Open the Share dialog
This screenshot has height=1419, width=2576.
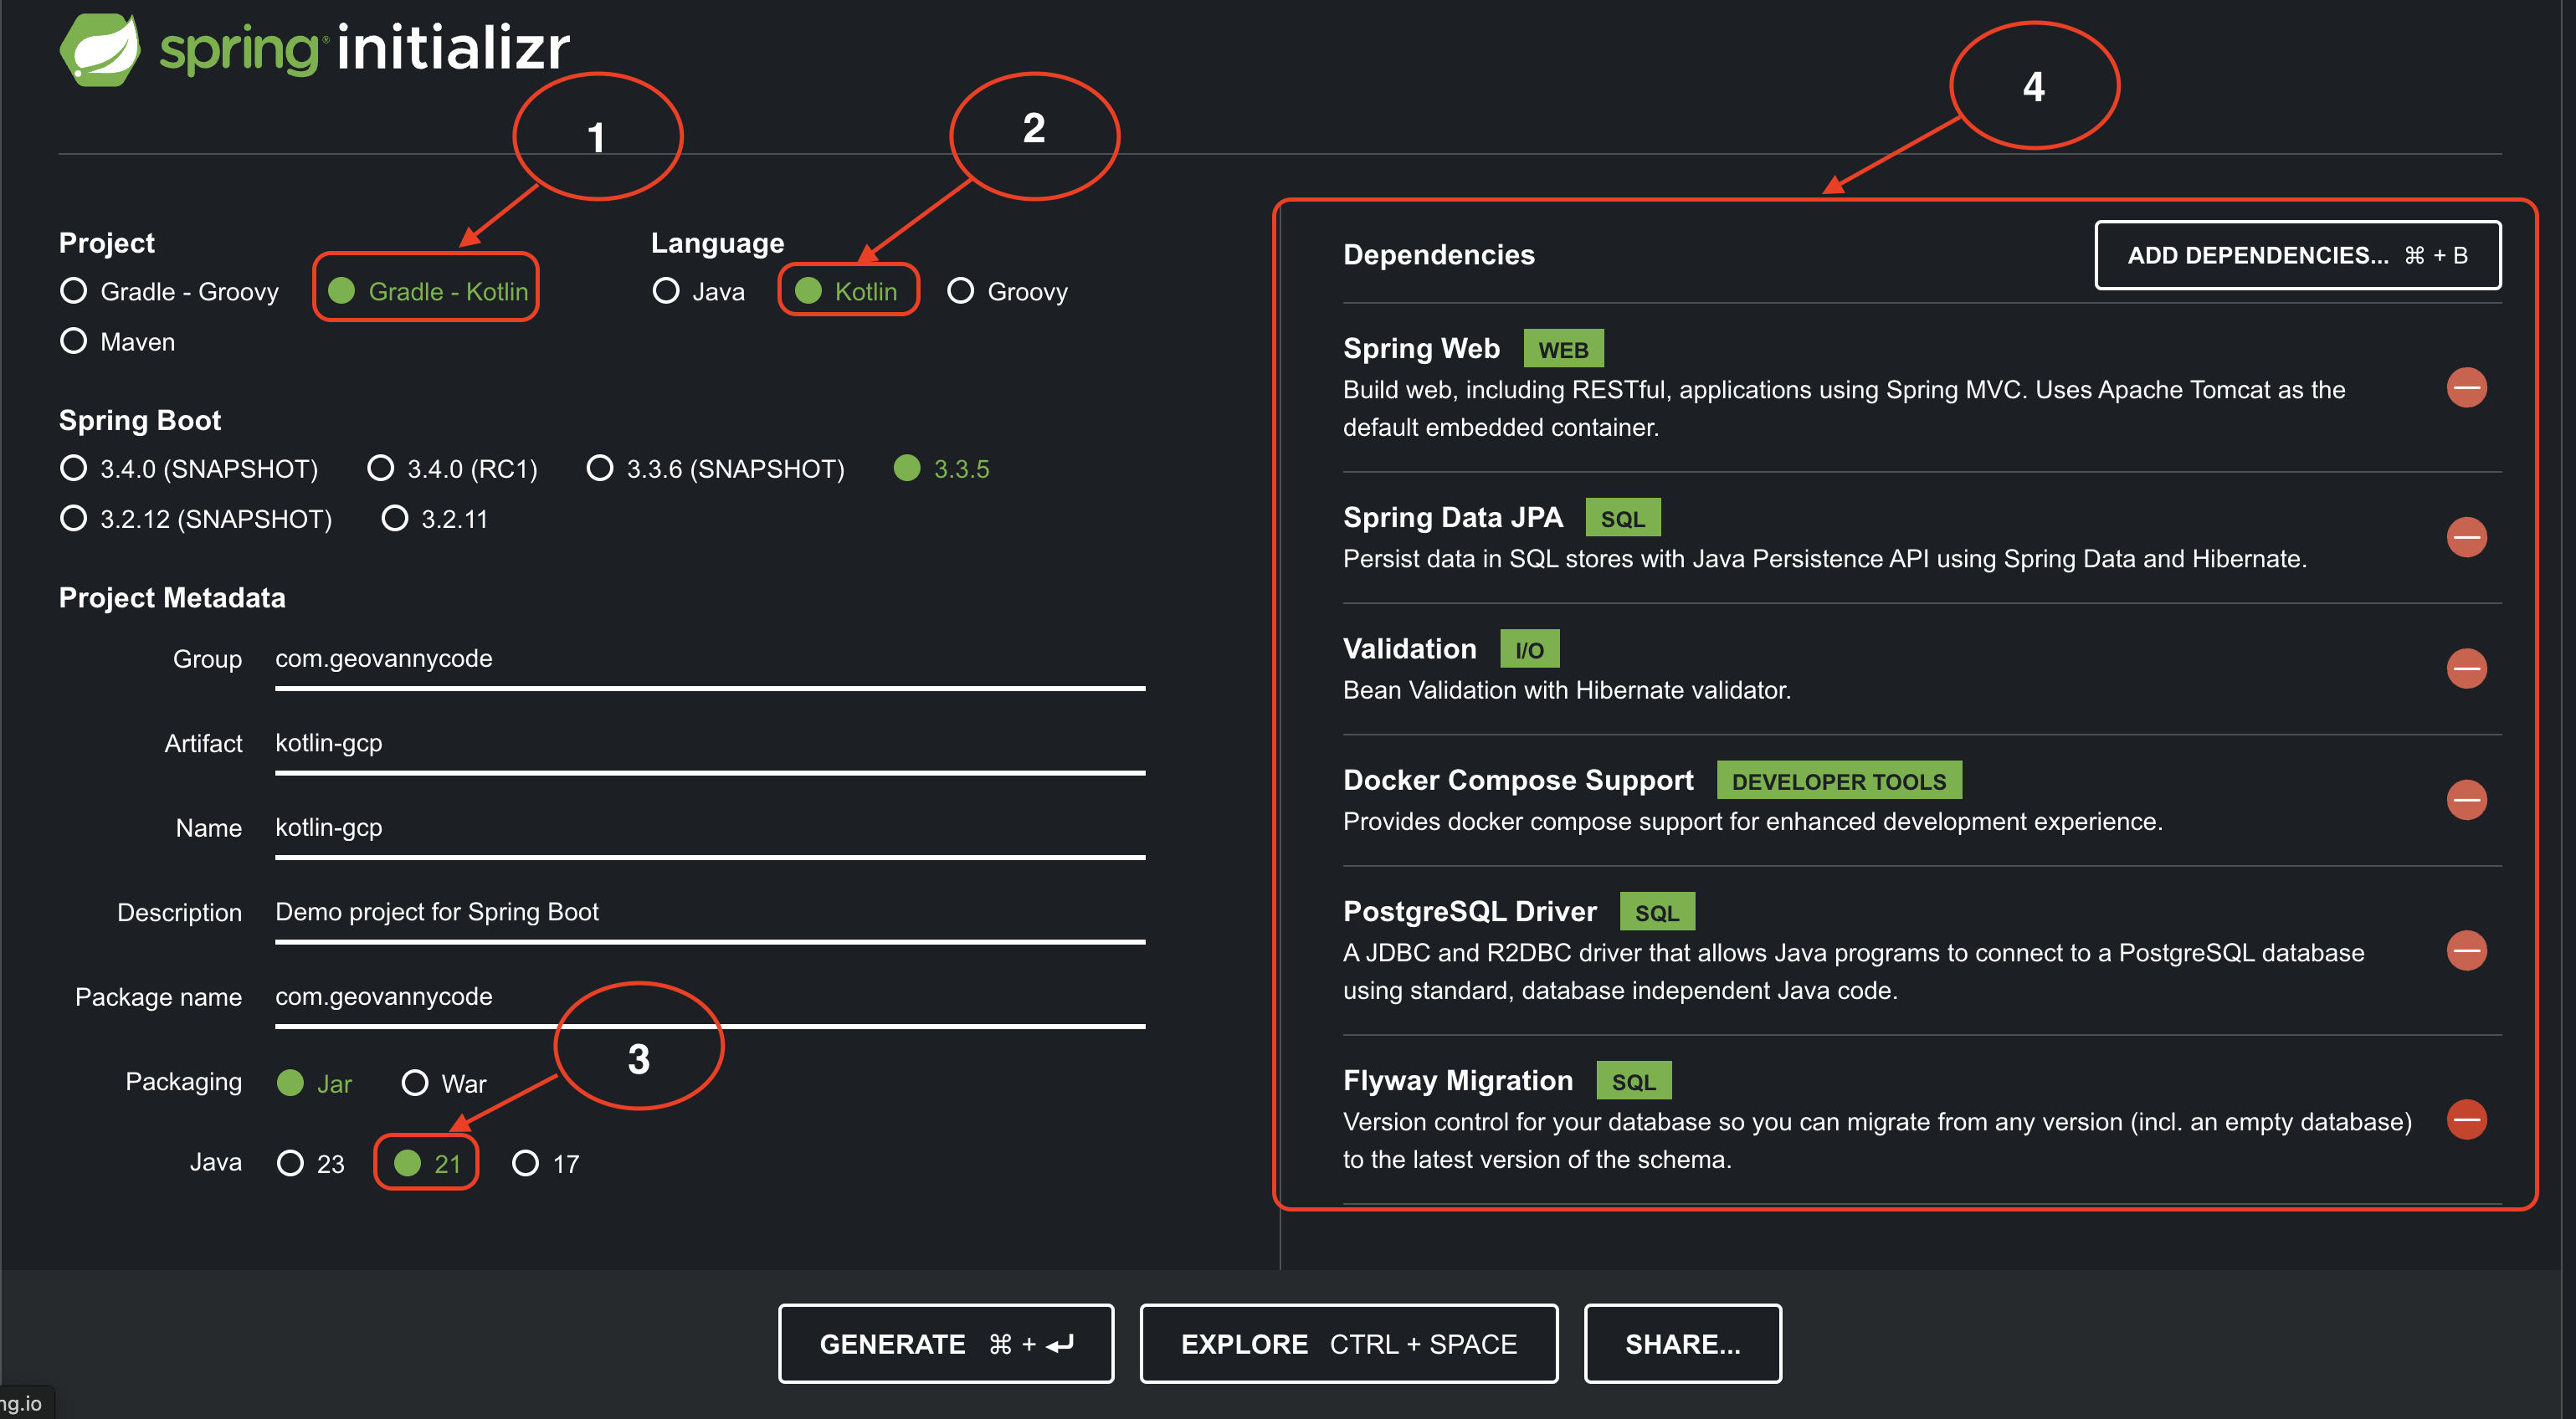tap(1682, 1343)
